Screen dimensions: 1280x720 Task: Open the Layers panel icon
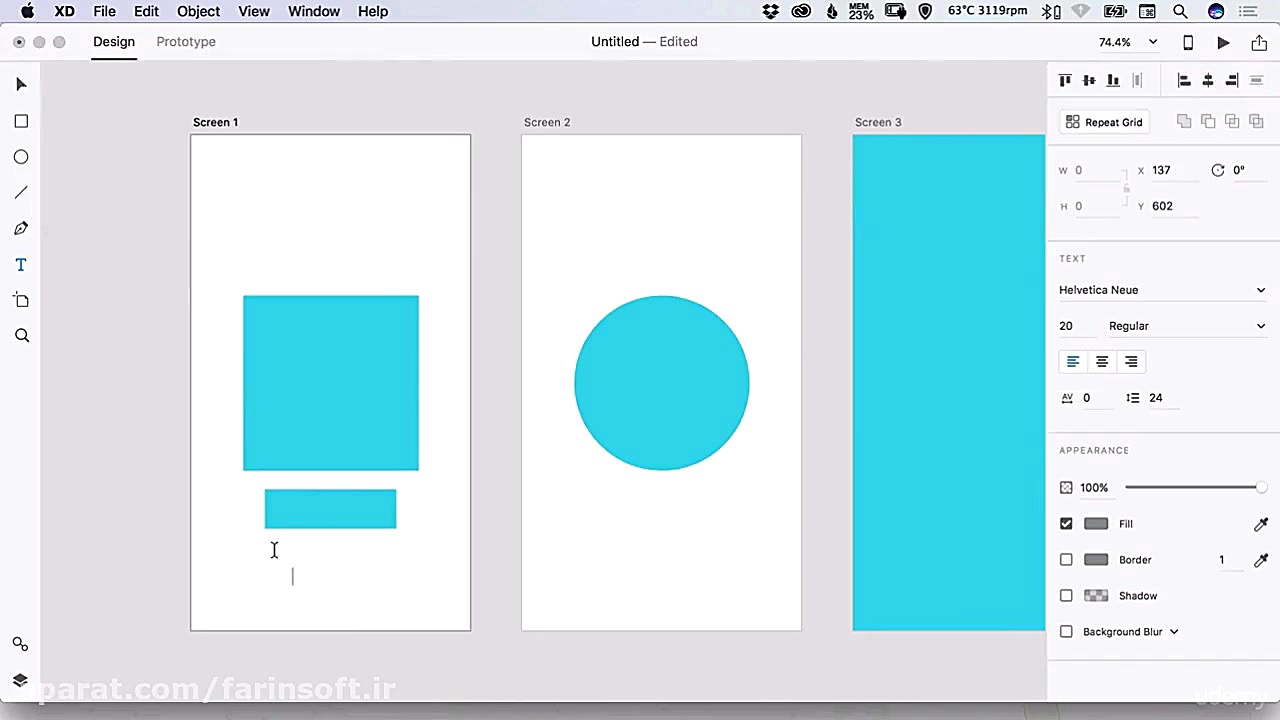click(x=20, y=680)
